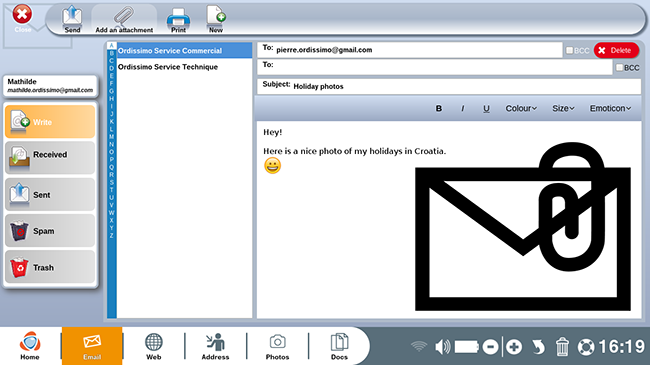Check the BCC box for the first recipient

point(570,50)
